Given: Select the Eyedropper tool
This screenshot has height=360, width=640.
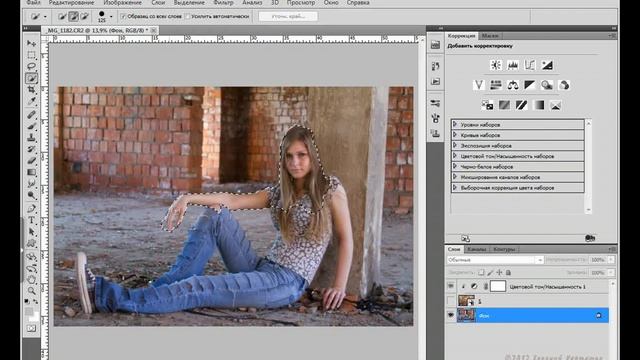Looking at the screenshot, I should click(x=31, y=101).
